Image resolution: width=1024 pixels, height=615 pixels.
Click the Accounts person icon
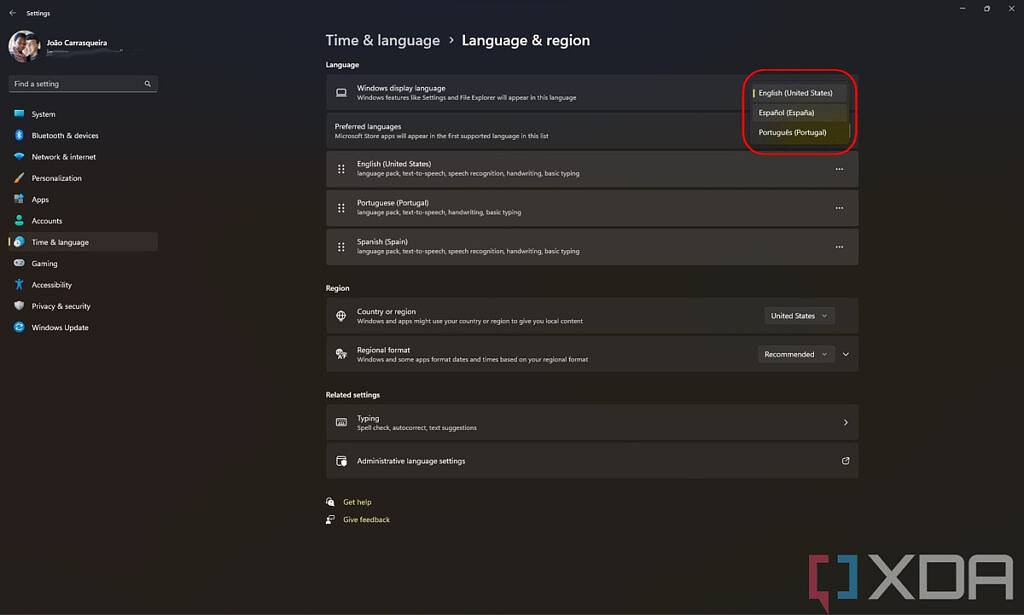point(19,221)
